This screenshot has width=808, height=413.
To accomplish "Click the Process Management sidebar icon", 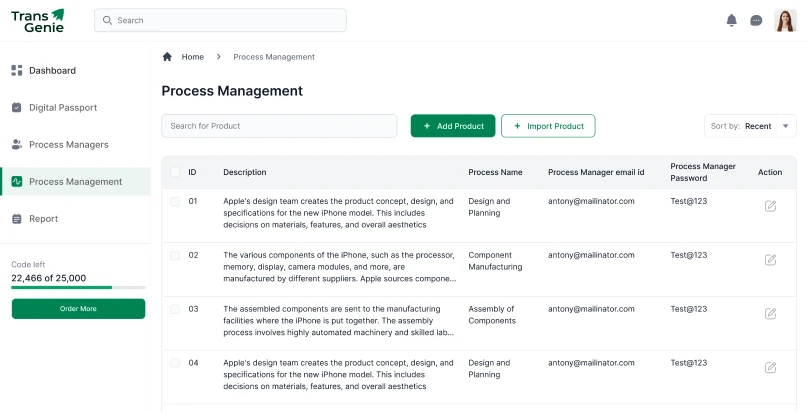I will [x=17, y=181].
